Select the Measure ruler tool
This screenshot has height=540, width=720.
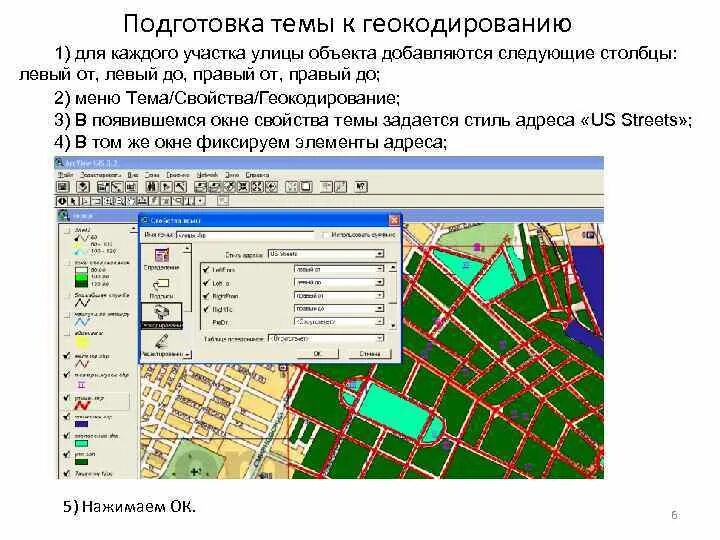(x=142, y=201)
